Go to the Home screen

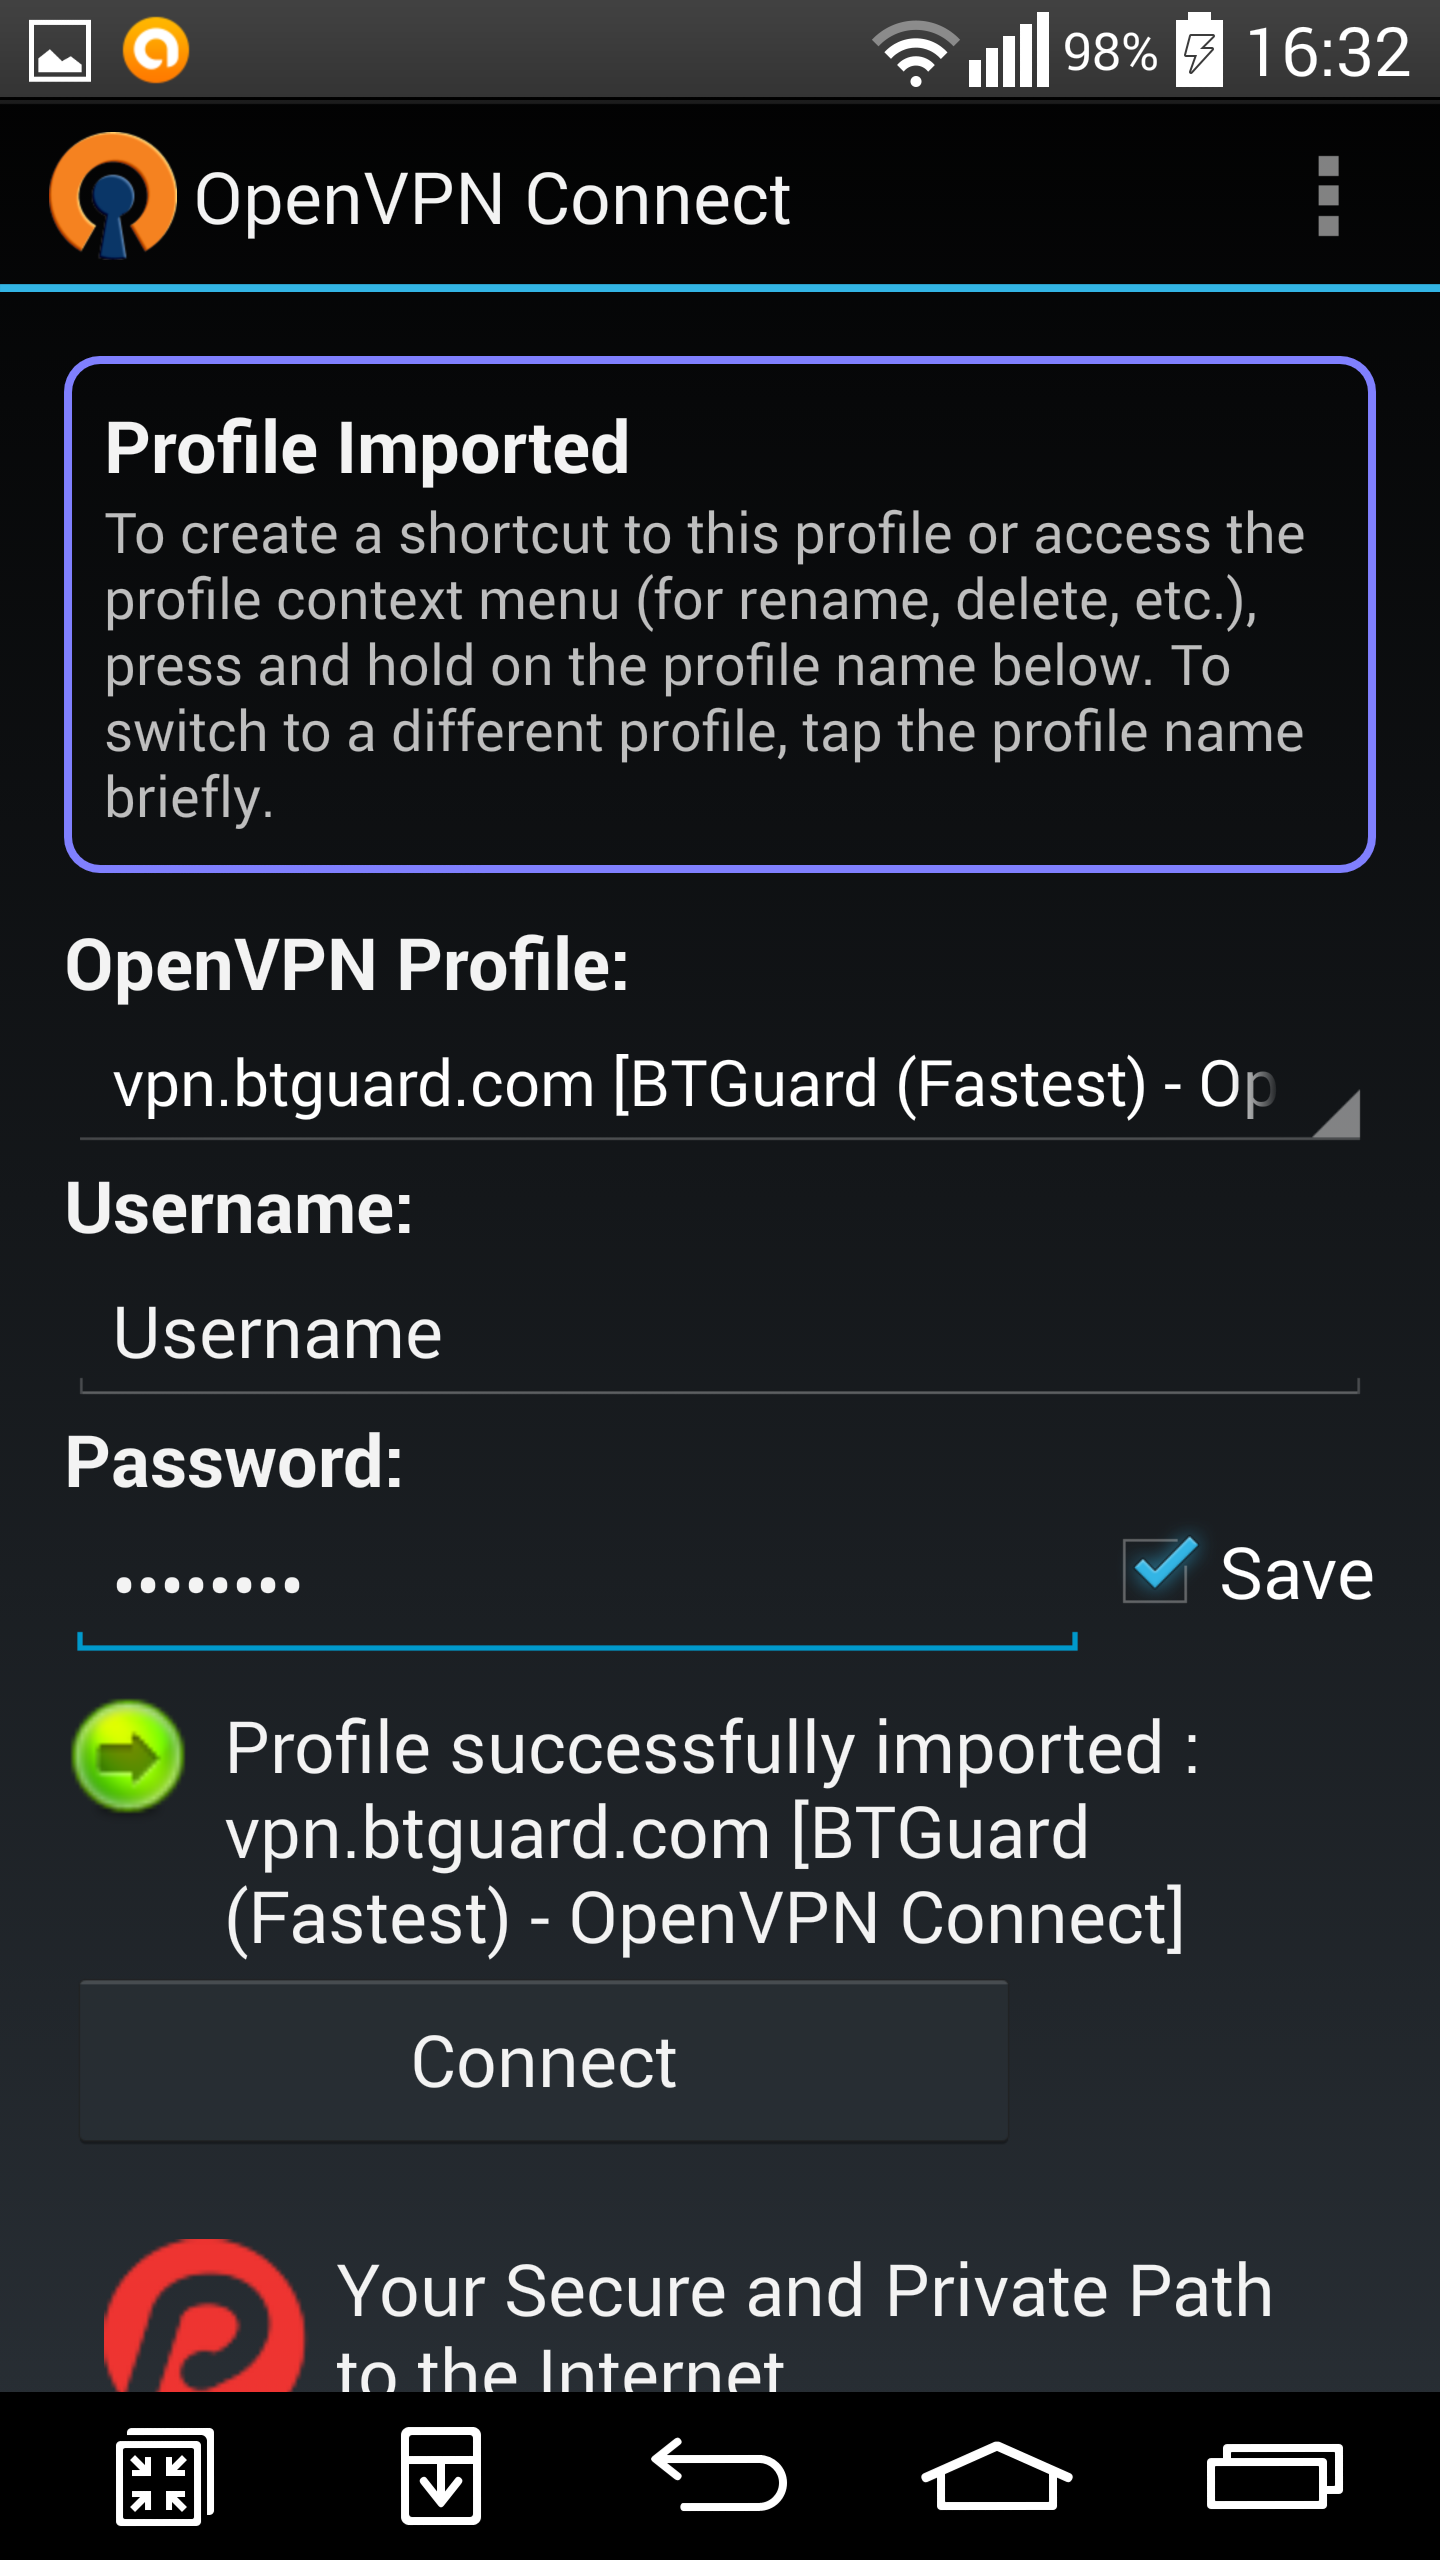996,2475
